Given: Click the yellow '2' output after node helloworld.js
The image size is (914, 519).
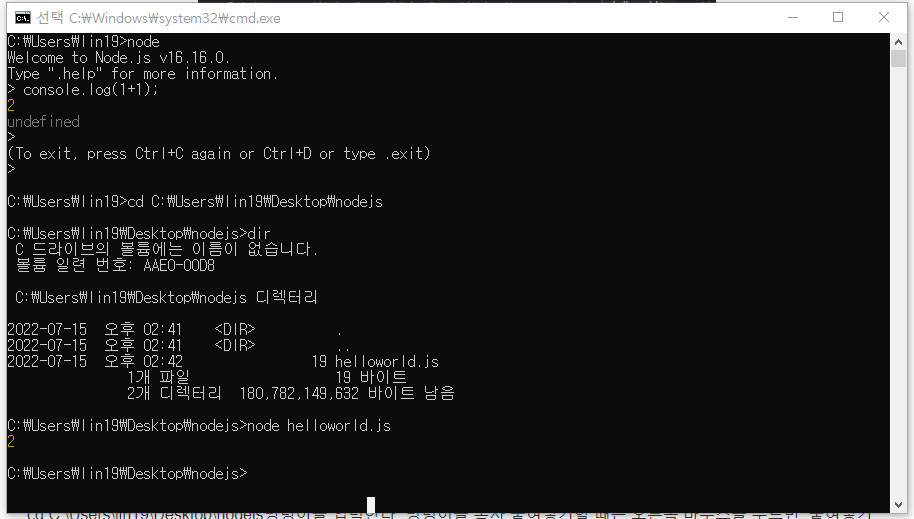Looking at the screenshot, I should [x=11, y=441].
